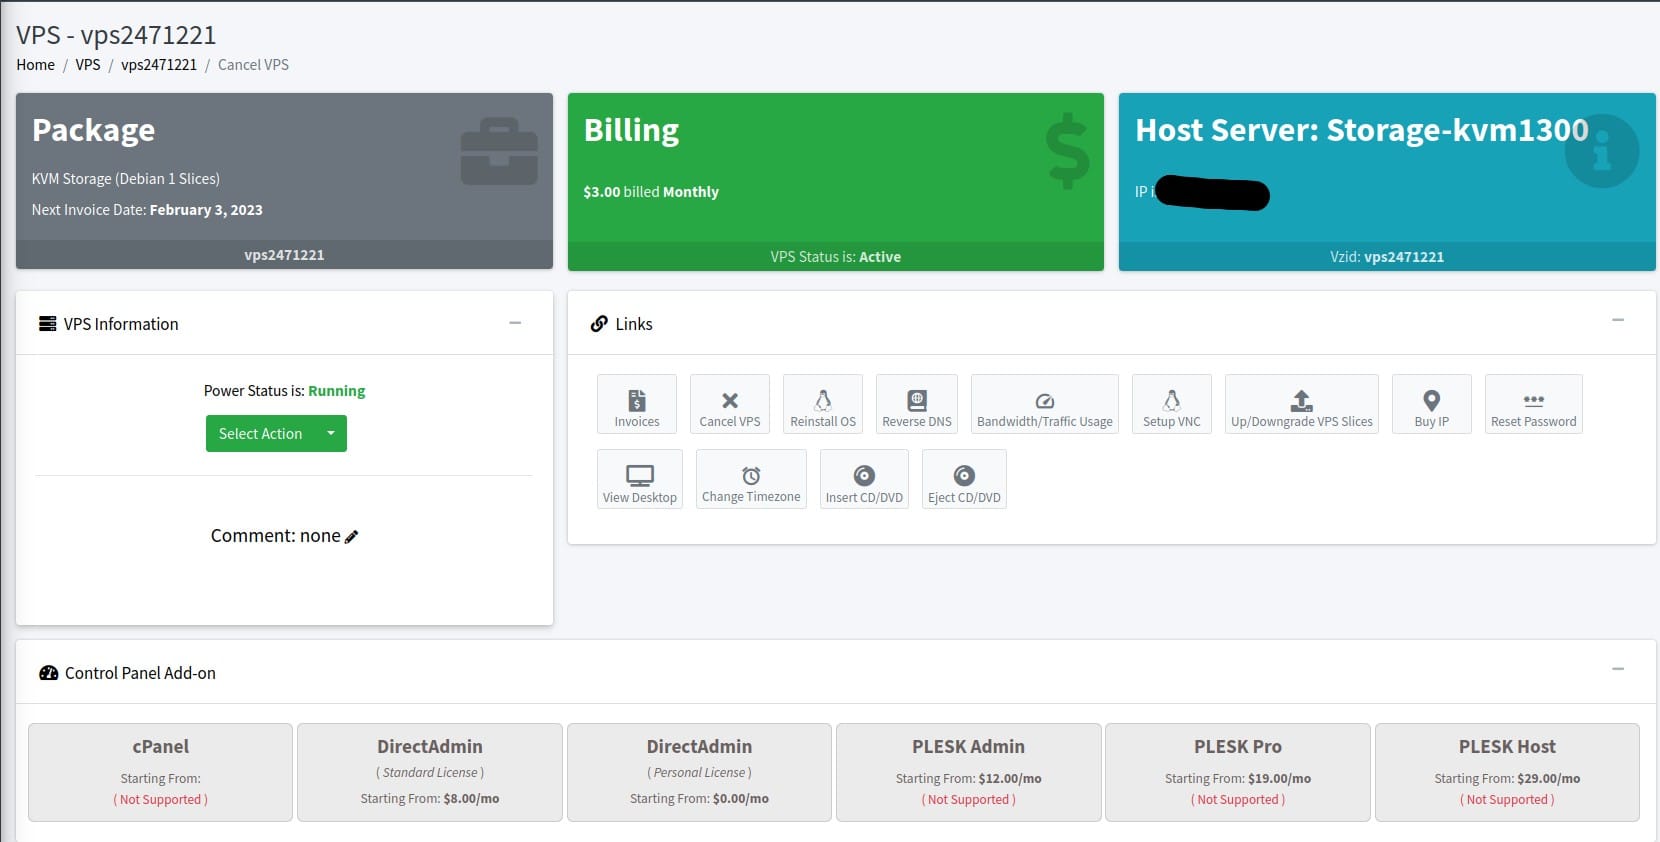Click KVM Storage (Debian 1 Slices) text
The width and height of the screenshot is (1660, 842).
[126, 179]
